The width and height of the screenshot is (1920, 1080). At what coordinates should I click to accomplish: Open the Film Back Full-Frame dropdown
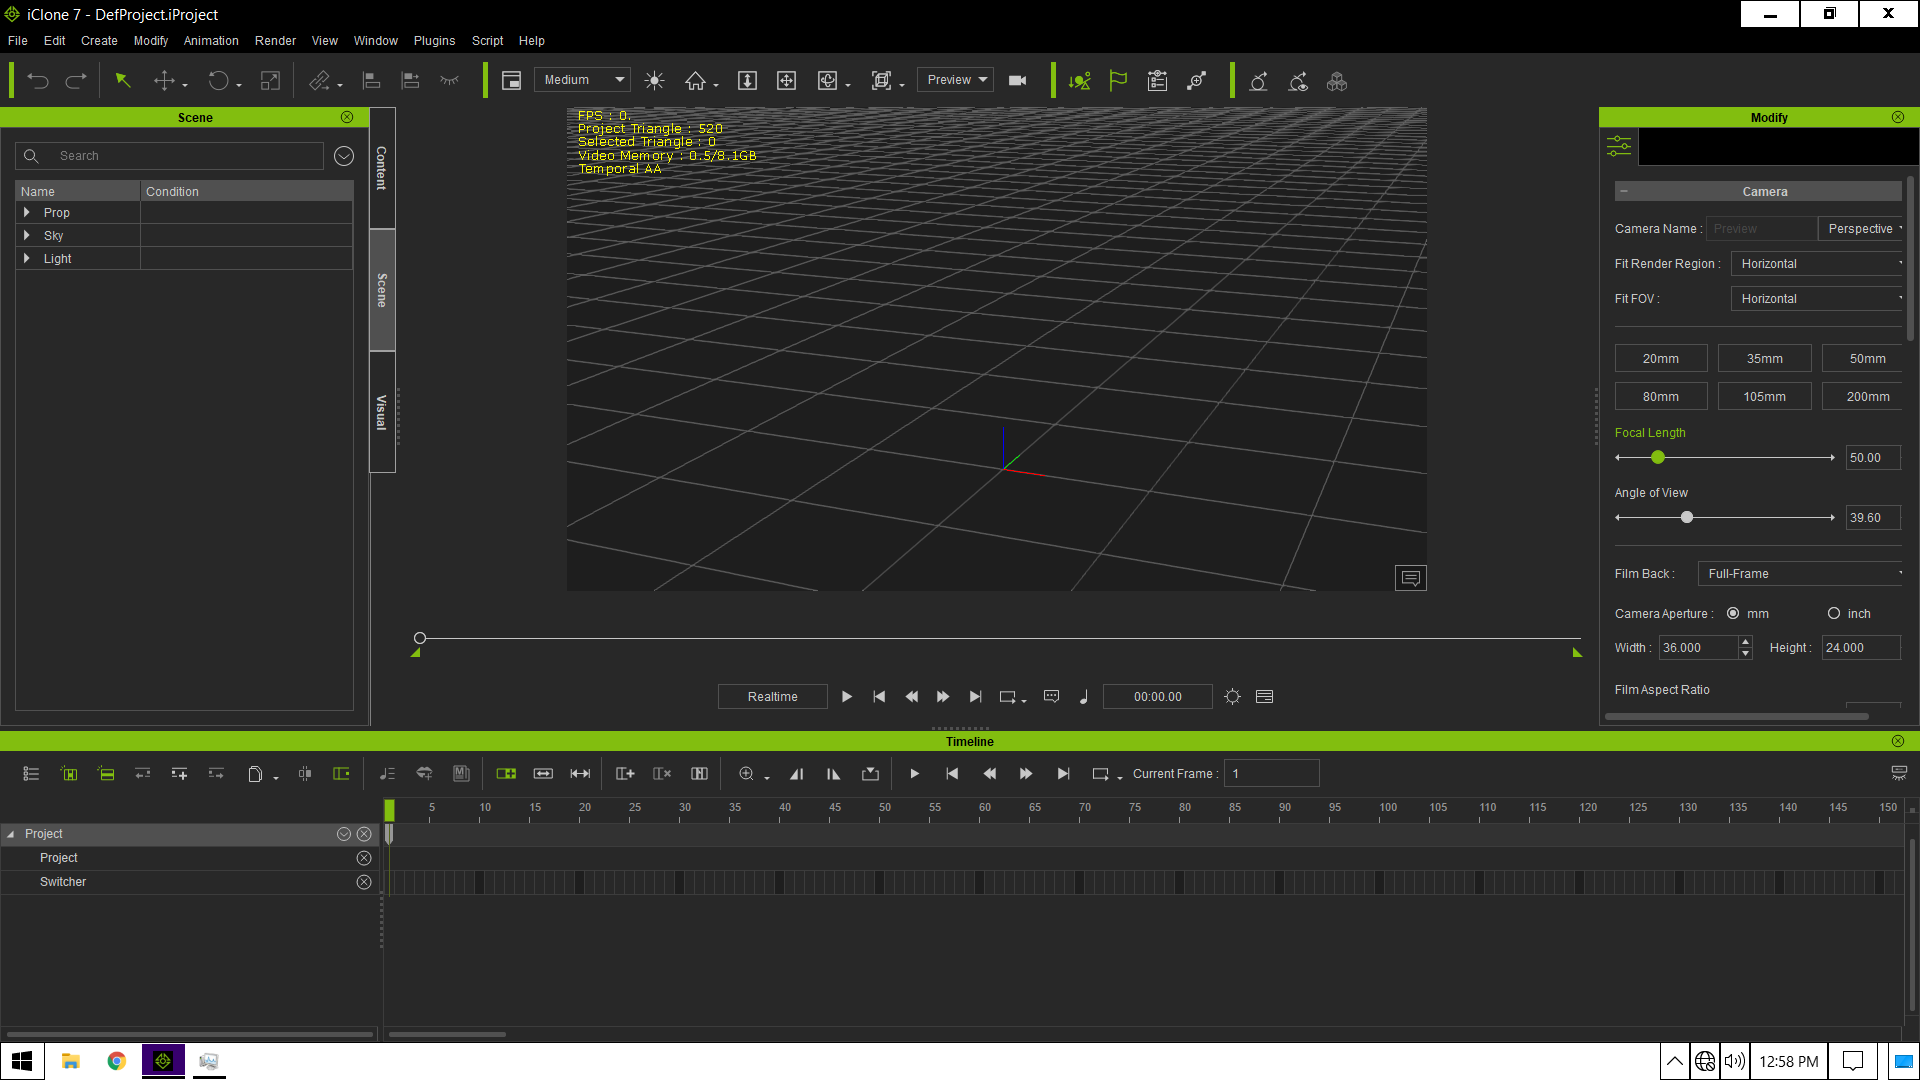tap(1801, 574)
